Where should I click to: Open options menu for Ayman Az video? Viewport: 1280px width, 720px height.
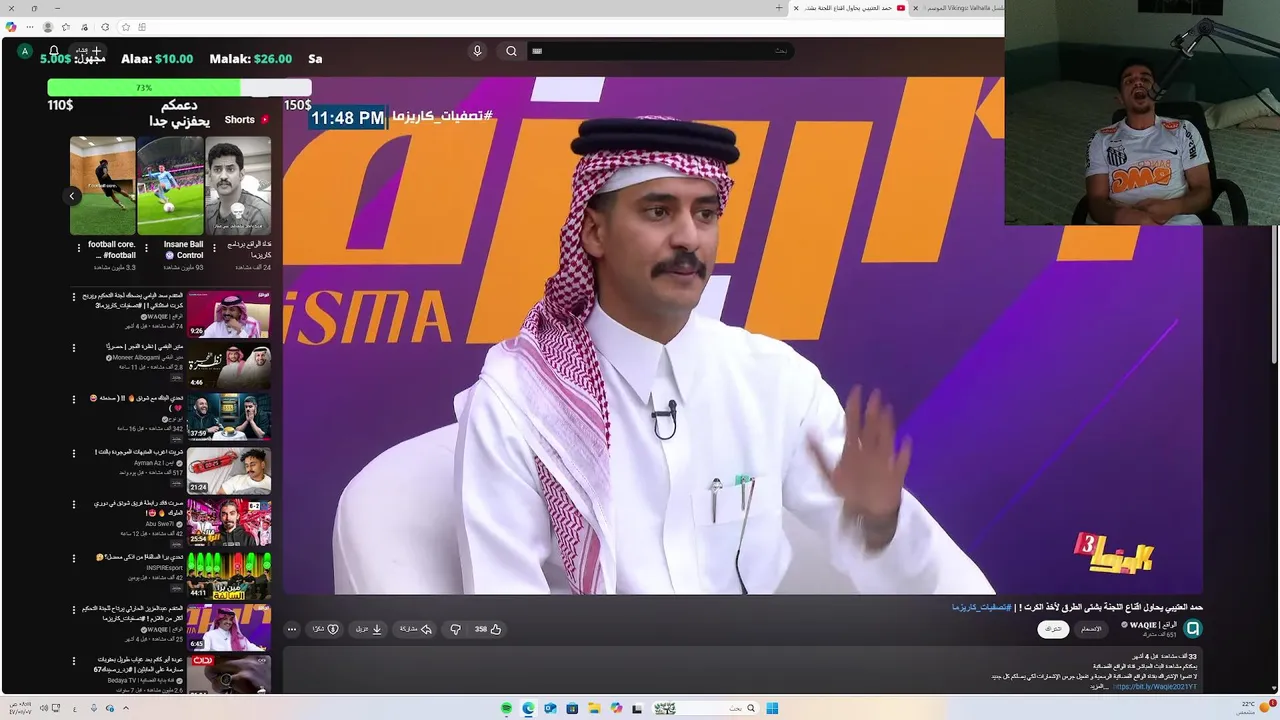coord(73,453)
